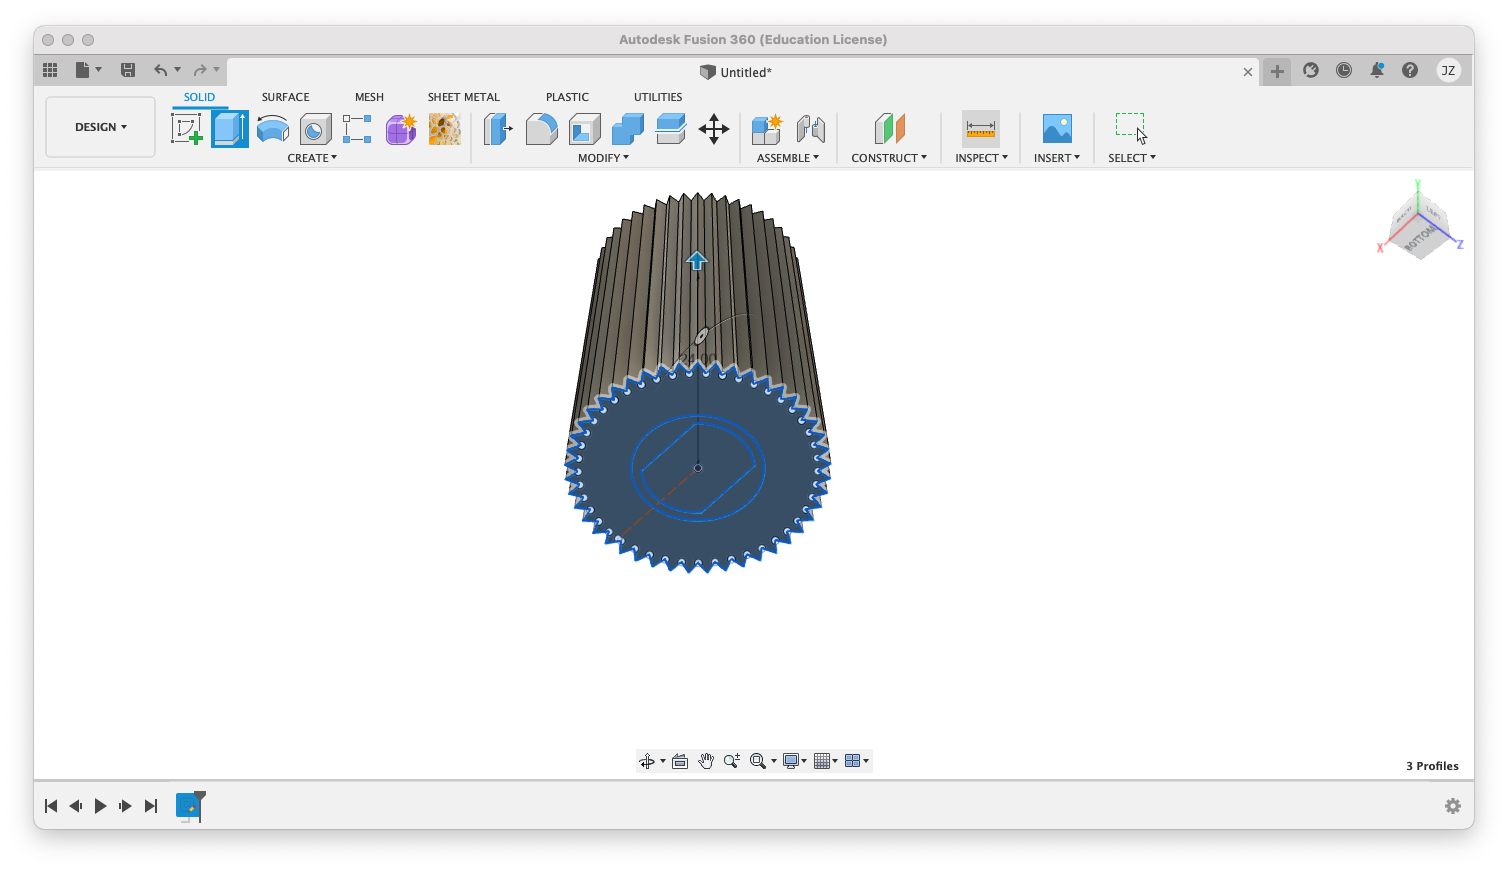
Task: Open the Help question mark menu
Action: (1410, 70)
